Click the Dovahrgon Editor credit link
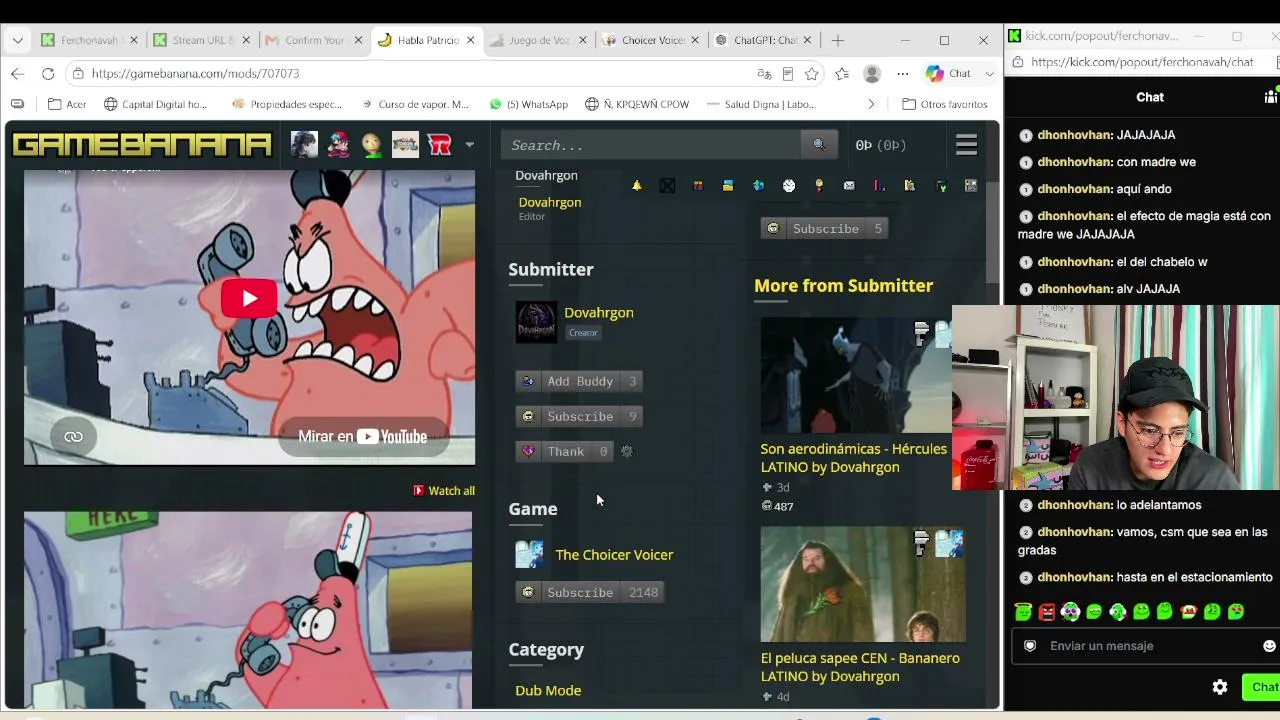This screenshot has width=1280, height=720. tap(550, 202)
